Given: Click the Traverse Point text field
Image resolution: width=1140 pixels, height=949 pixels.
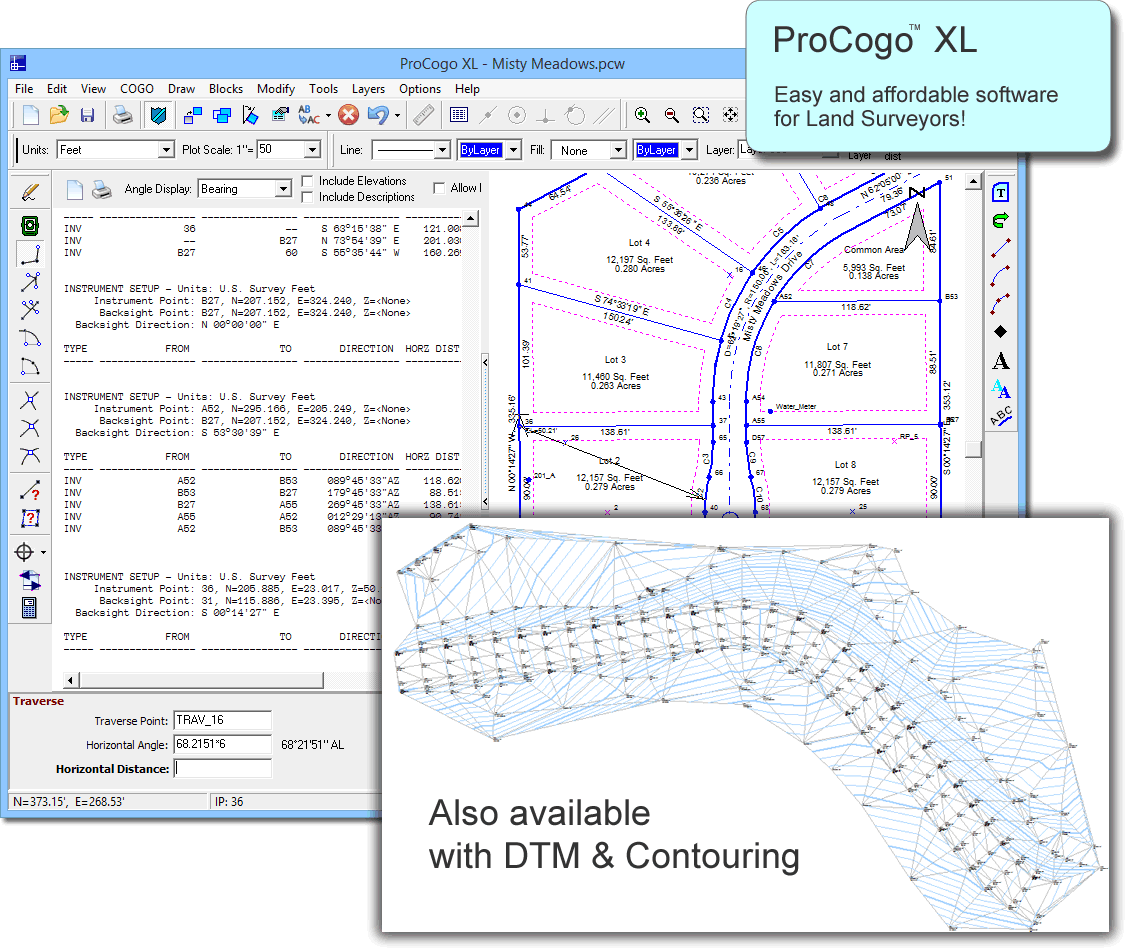Looking at the screenshot, I should [x=222, y=720].
